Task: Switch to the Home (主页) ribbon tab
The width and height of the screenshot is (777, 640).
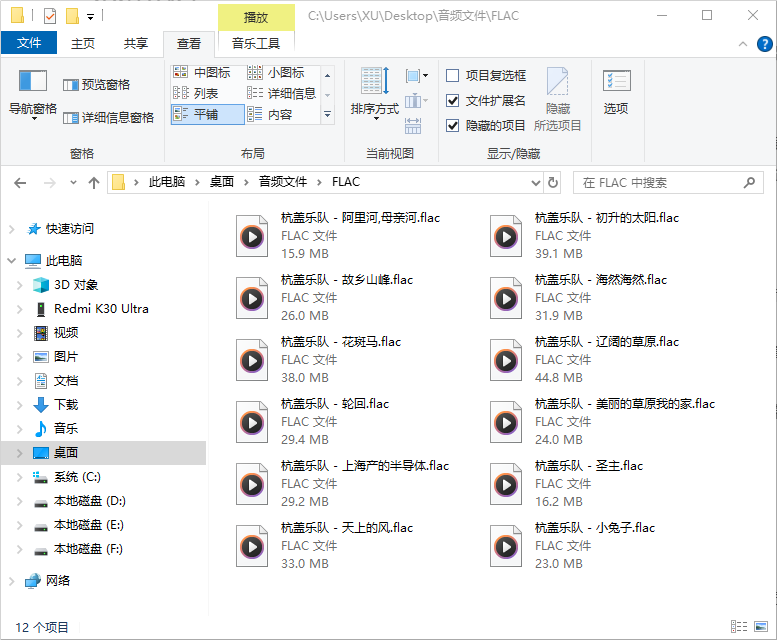Action: 83,44
